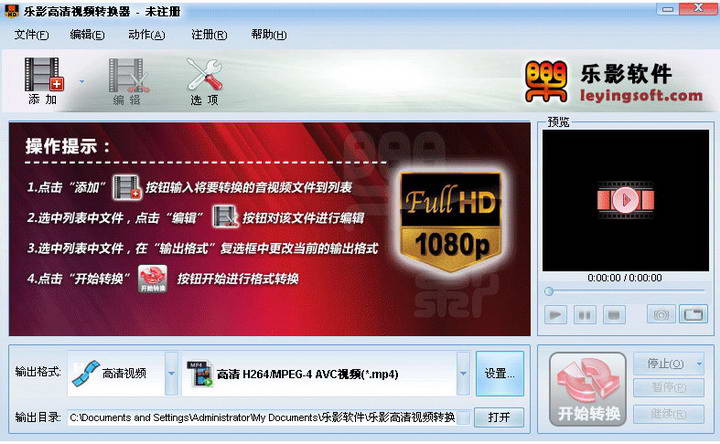Click the 0:00:00 / 0:00:00 time text
720x444 pixels.
624,278
